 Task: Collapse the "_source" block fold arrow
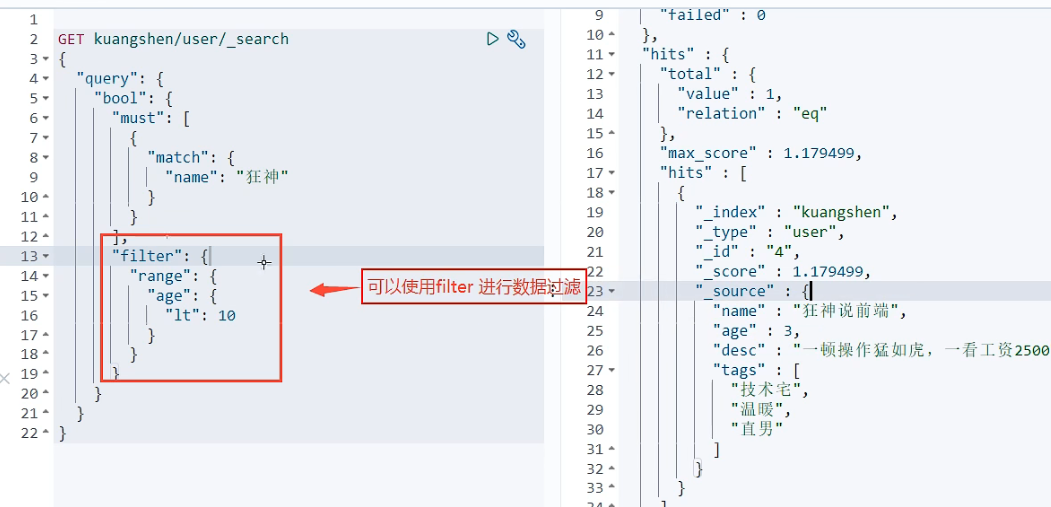point(611,291)
